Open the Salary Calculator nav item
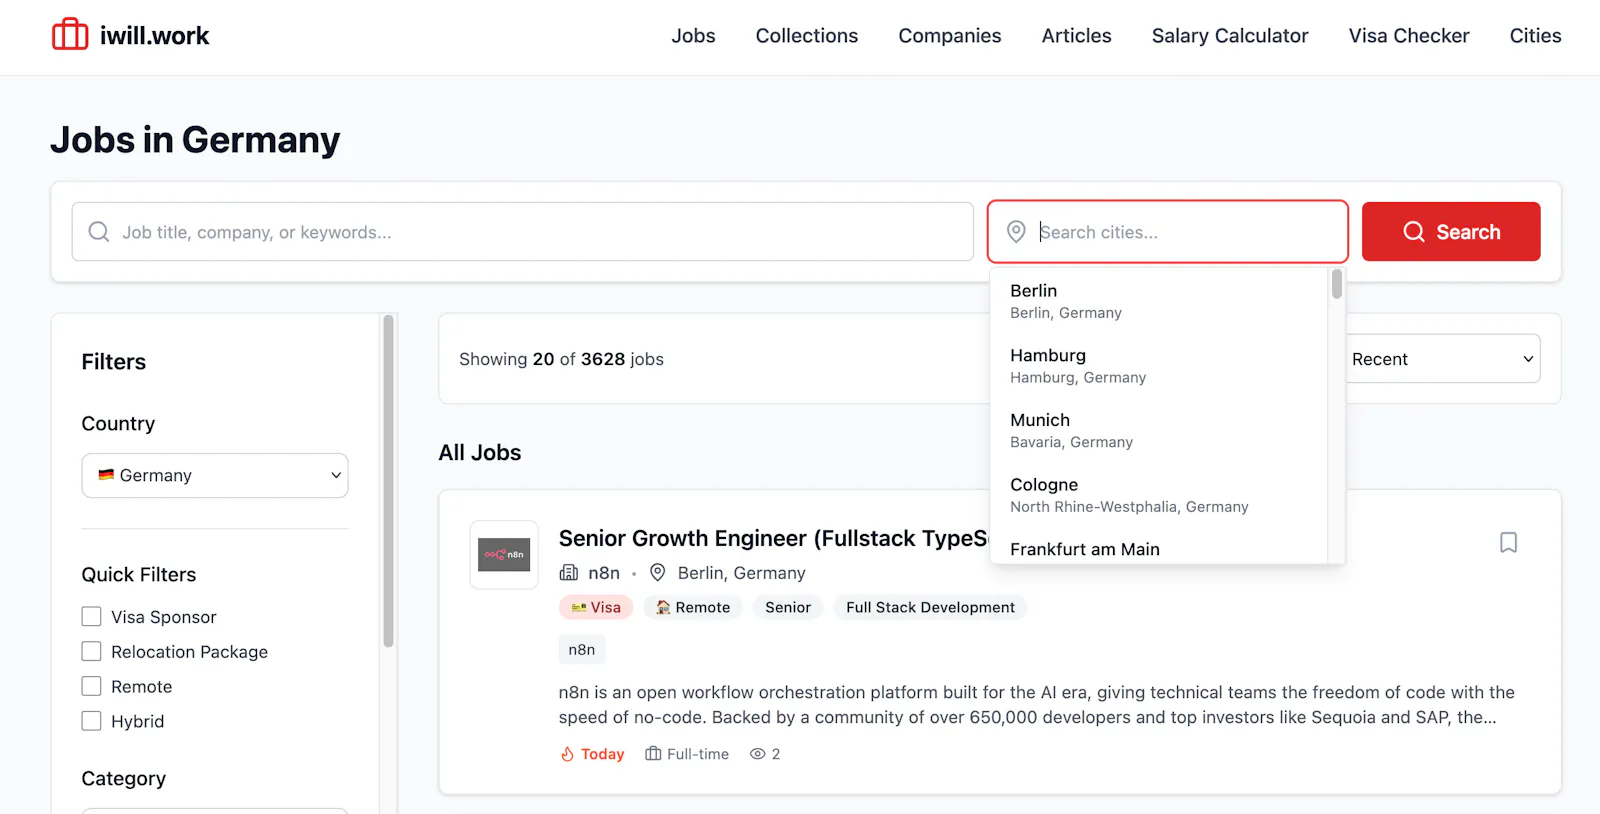 point(1230,36)
